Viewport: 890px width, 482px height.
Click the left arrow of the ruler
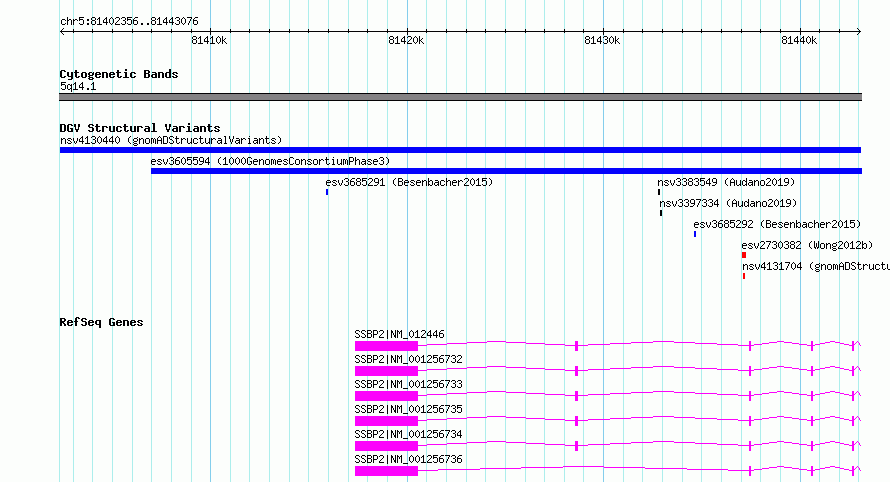tap(62, 32)
